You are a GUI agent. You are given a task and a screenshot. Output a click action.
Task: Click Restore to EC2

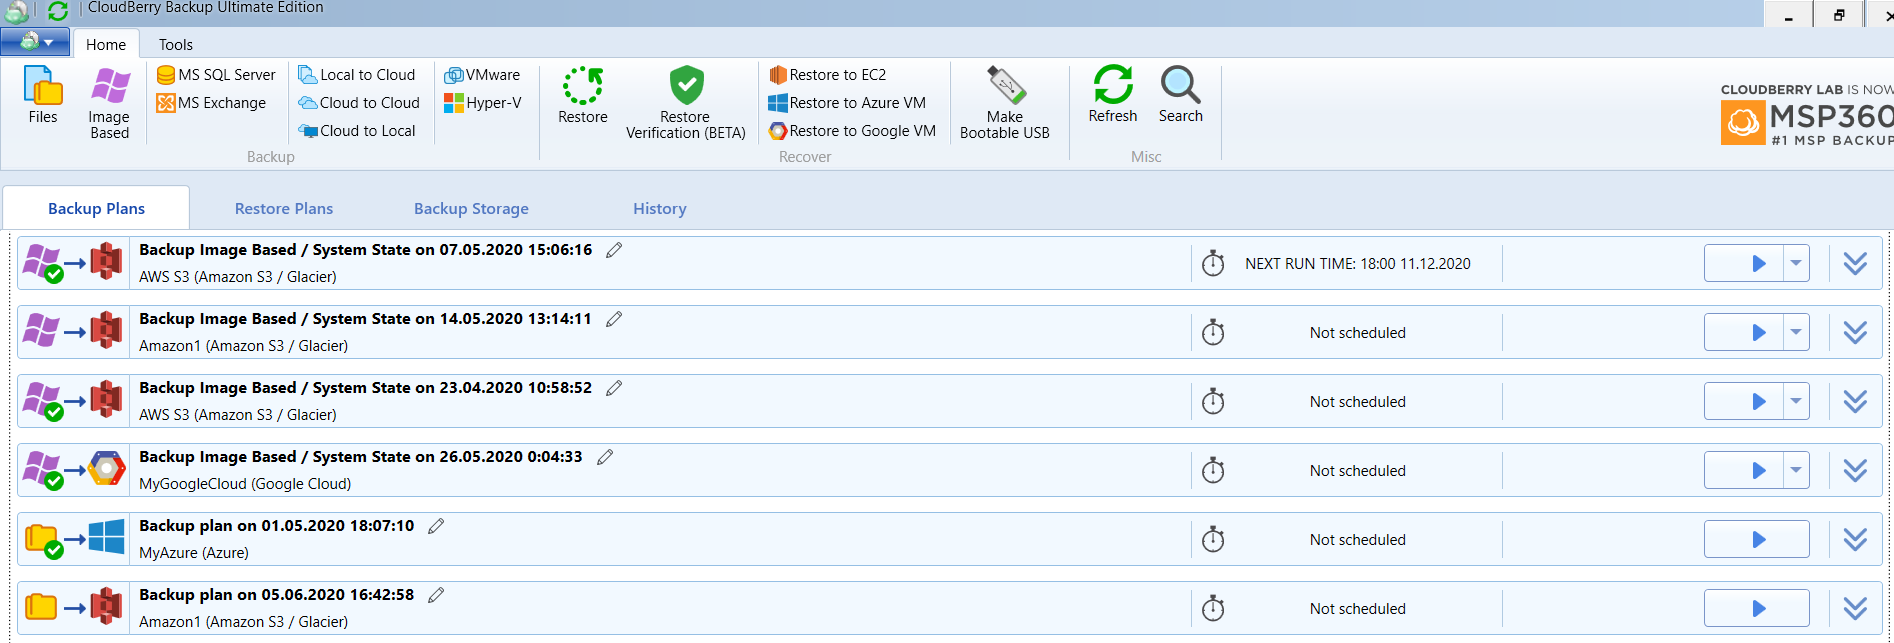click(828, 75)
